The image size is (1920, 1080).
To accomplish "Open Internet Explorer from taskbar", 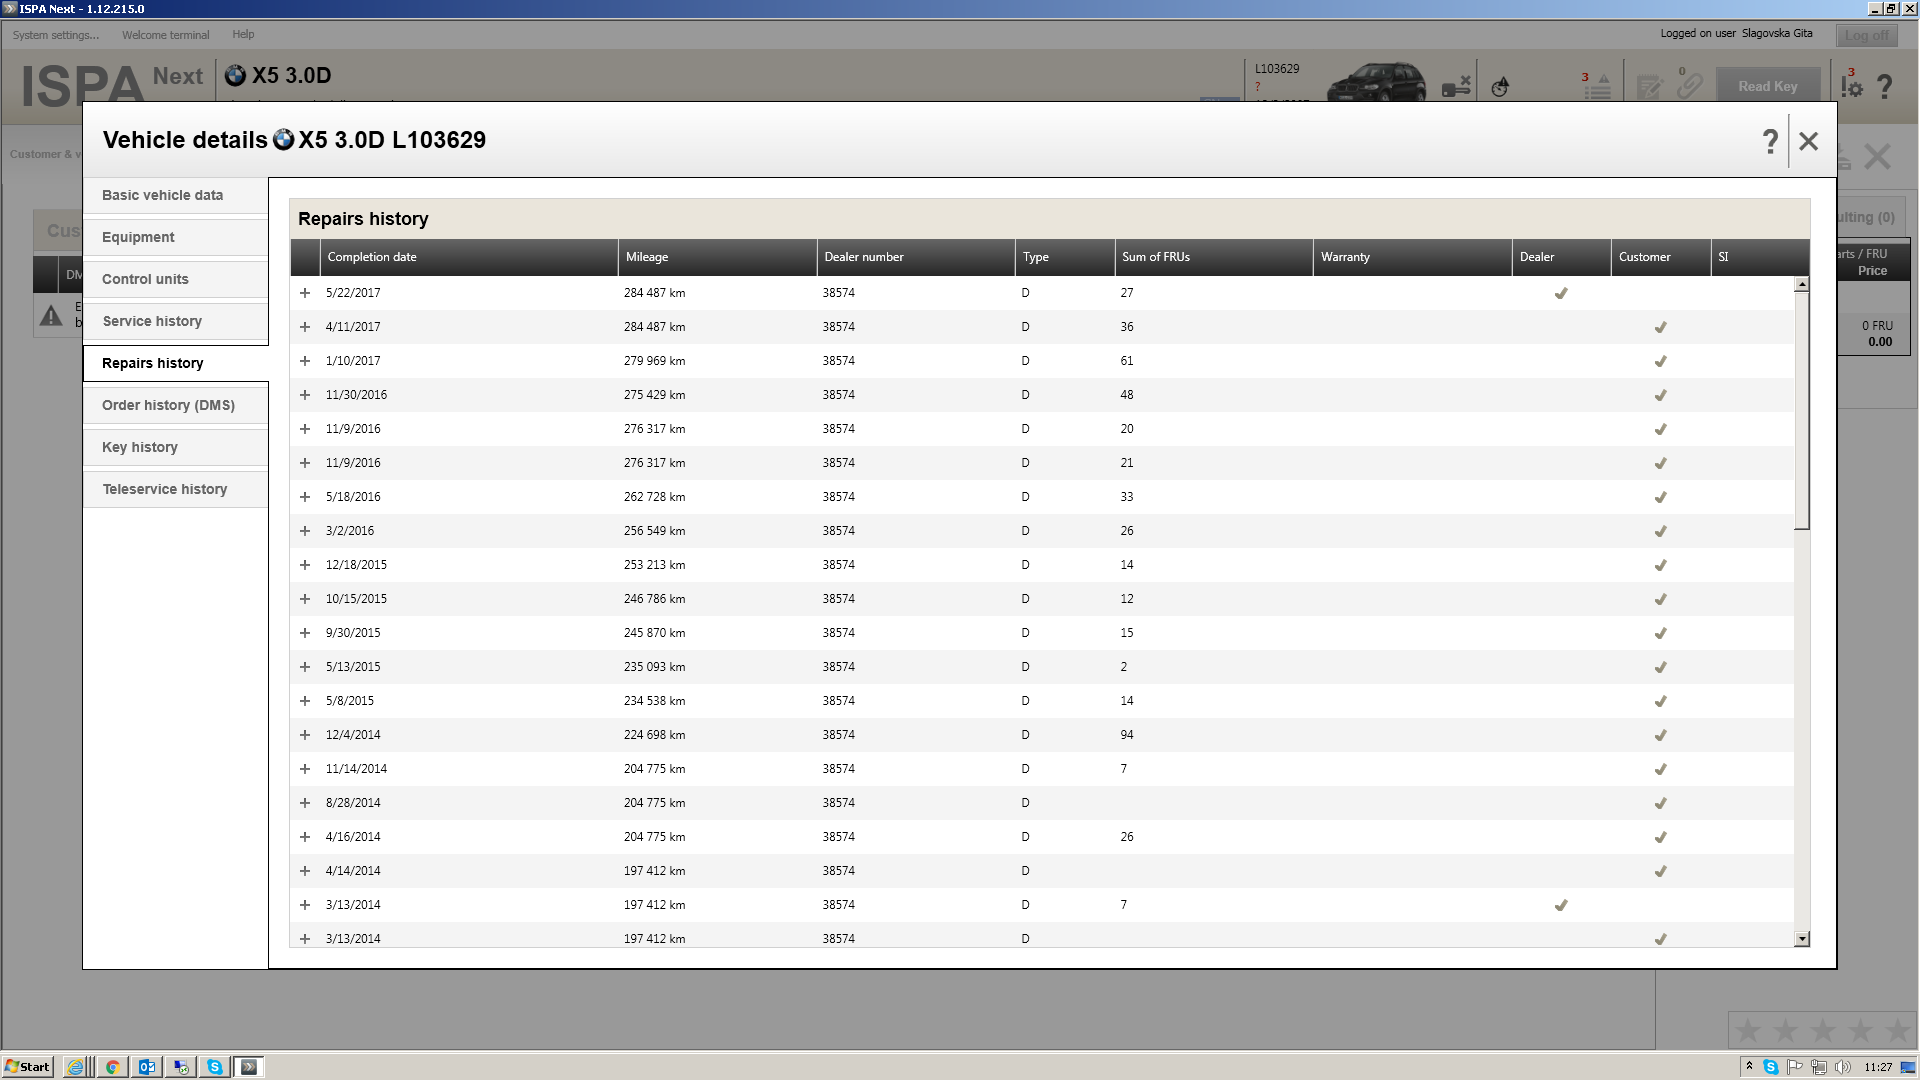I will pos(76,1067).
